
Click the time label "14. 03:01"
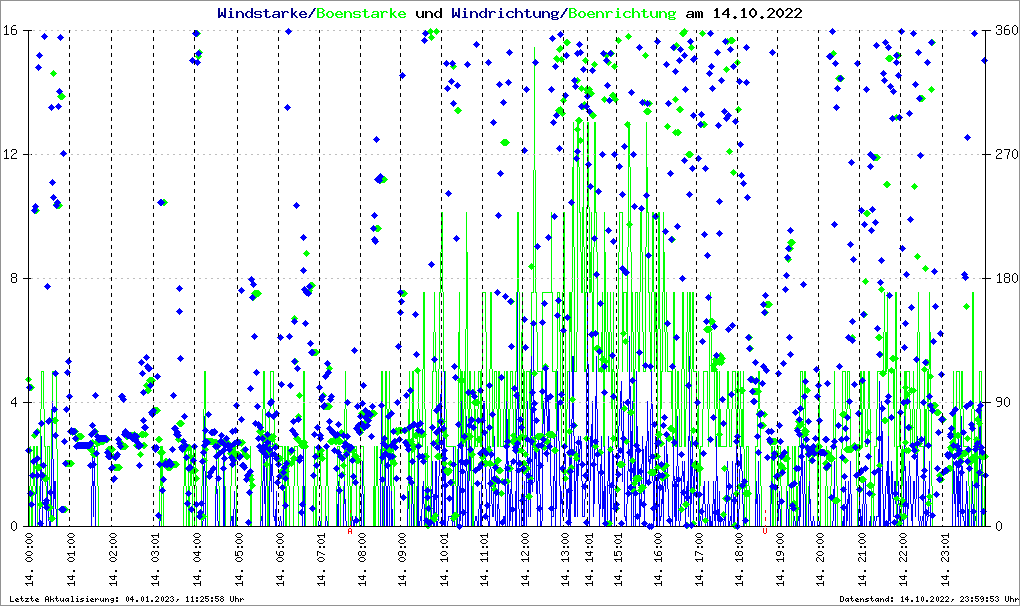point(155,559)
